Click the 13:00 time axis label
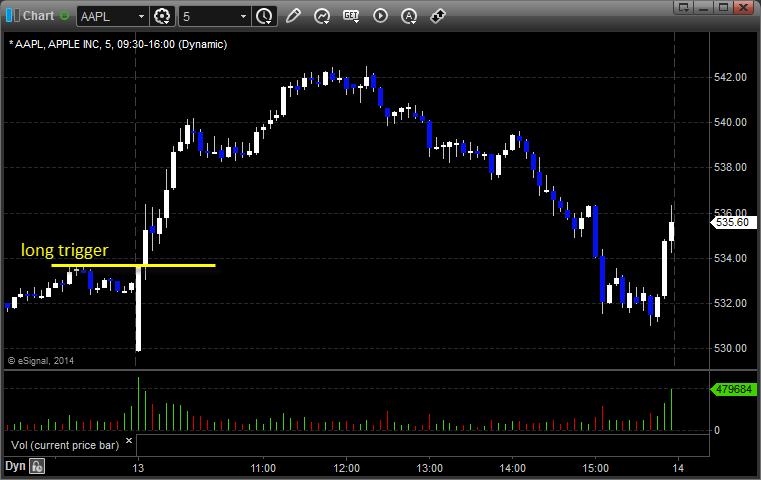 430,468
